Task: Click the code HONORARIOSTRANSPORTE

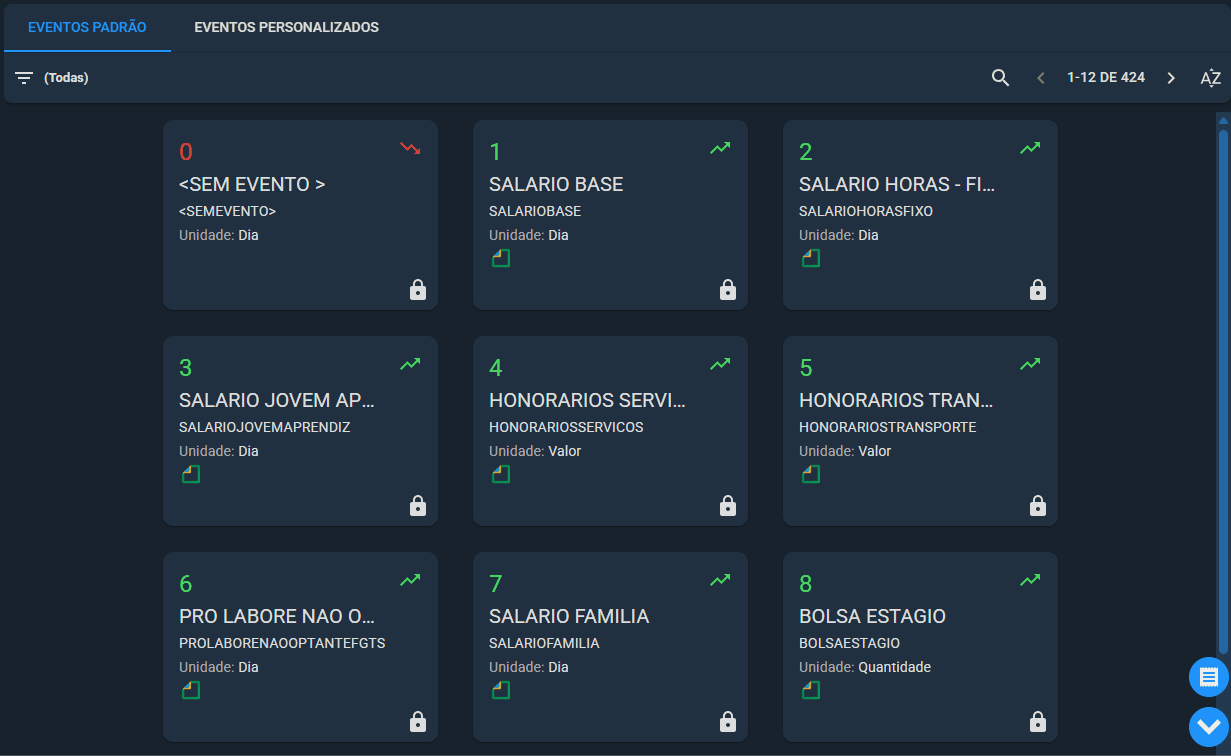Action: 888,427
